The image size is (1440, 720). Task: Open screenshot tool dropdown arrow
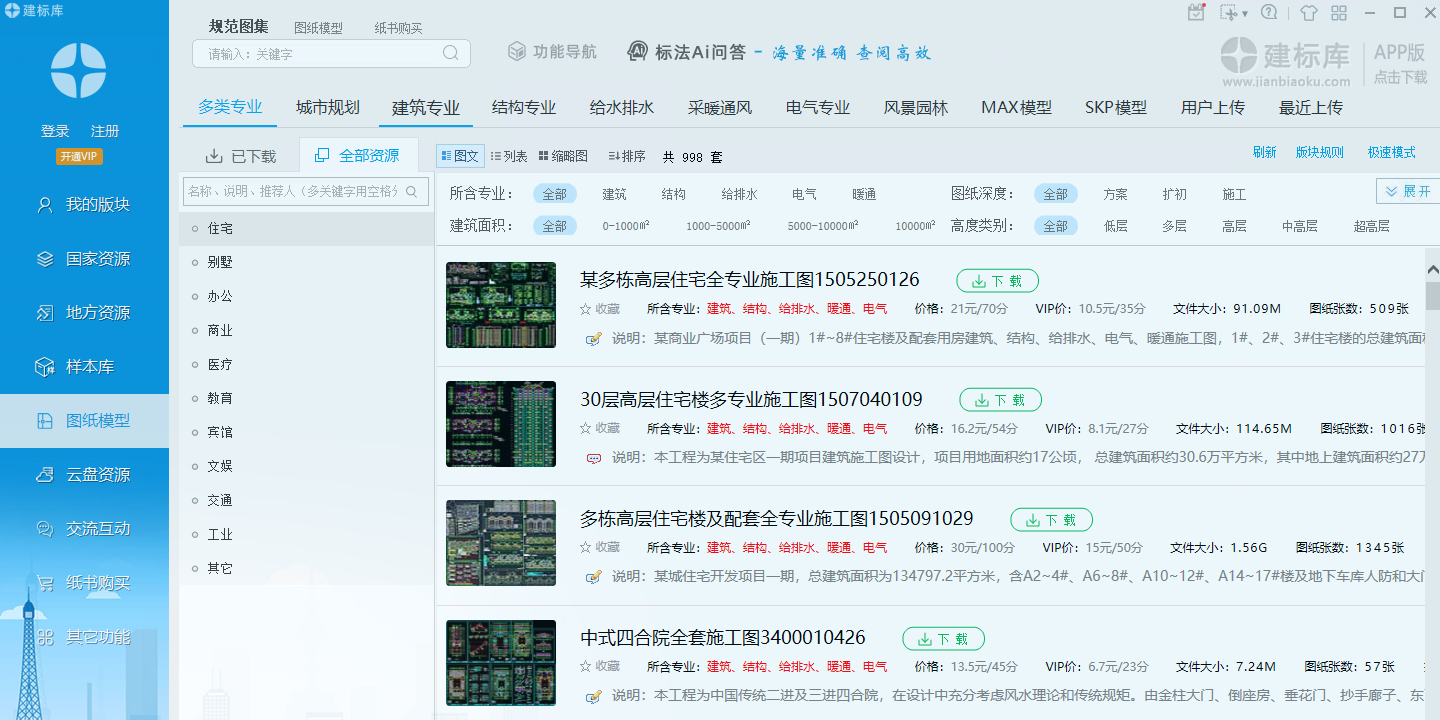[x=1245, y=14]
